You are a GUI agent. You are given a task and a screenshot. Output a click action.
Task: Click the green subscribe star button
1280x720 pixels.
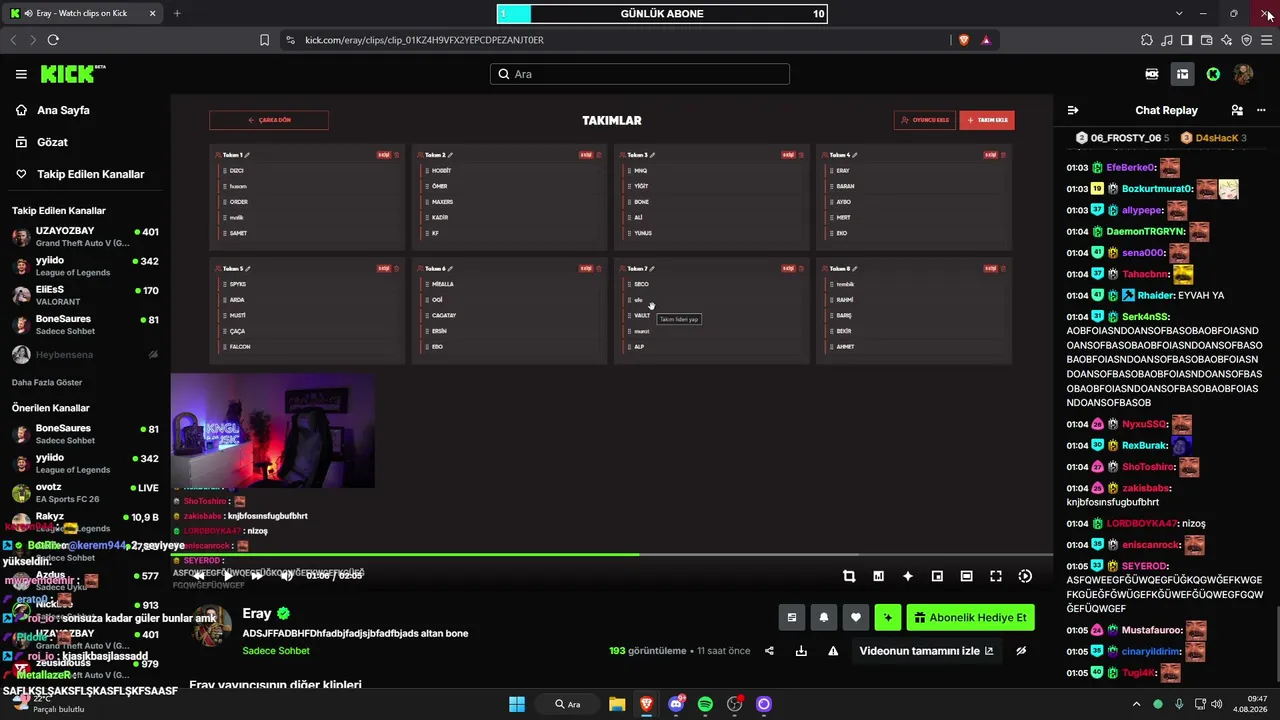[x=888, y=618]
